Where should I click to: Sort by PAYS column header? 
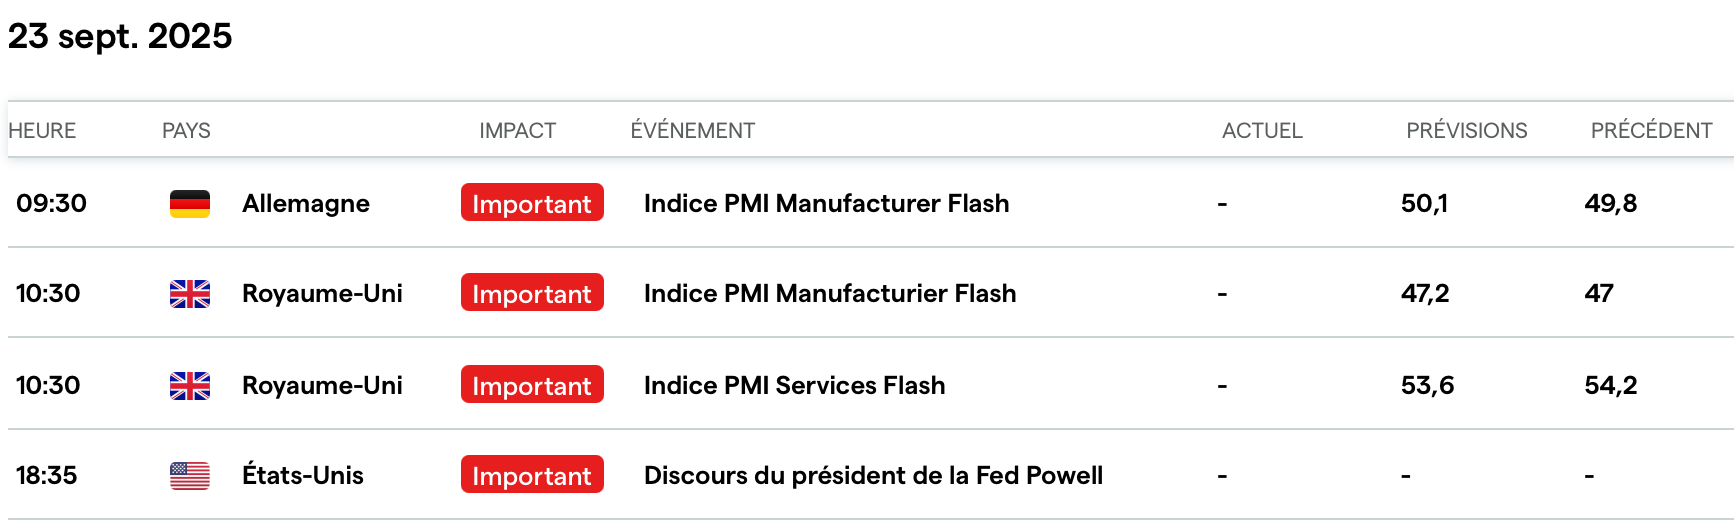click(x=186, y=131)
